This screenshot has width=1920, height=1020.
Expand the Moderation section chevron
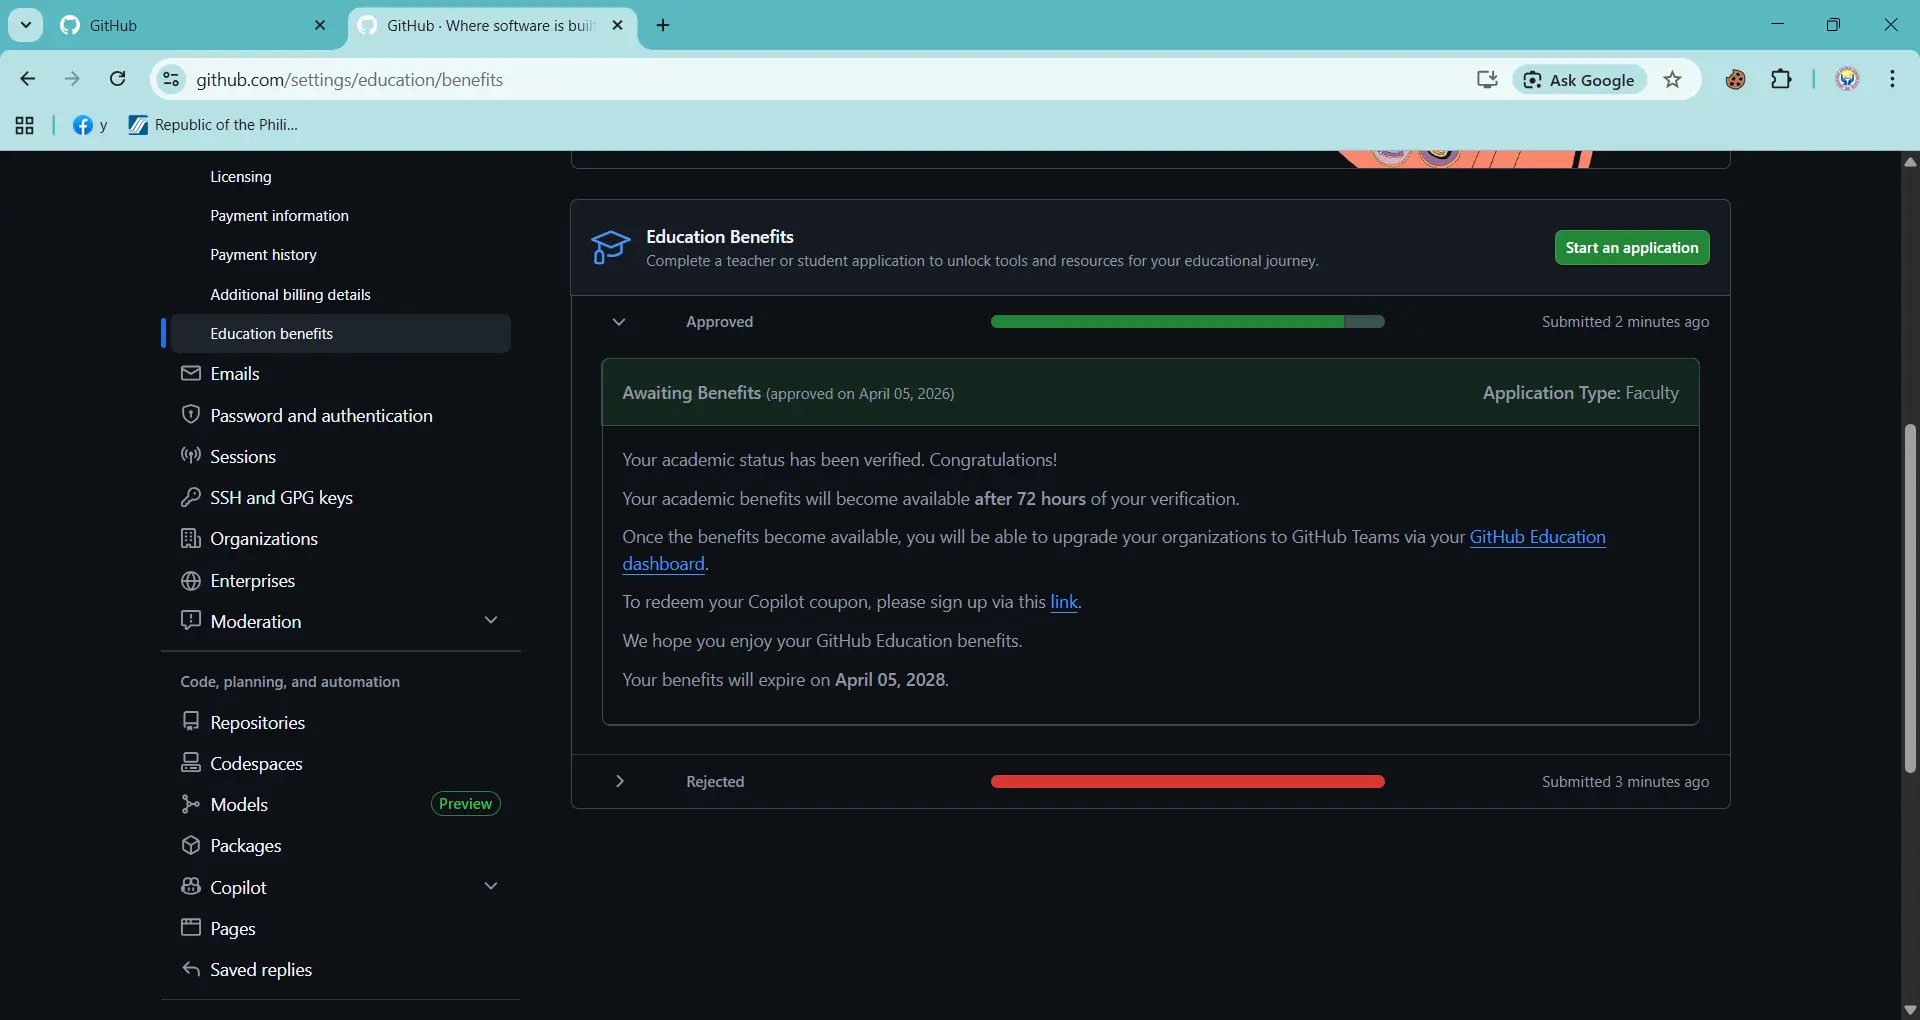(x=491, y=620)
